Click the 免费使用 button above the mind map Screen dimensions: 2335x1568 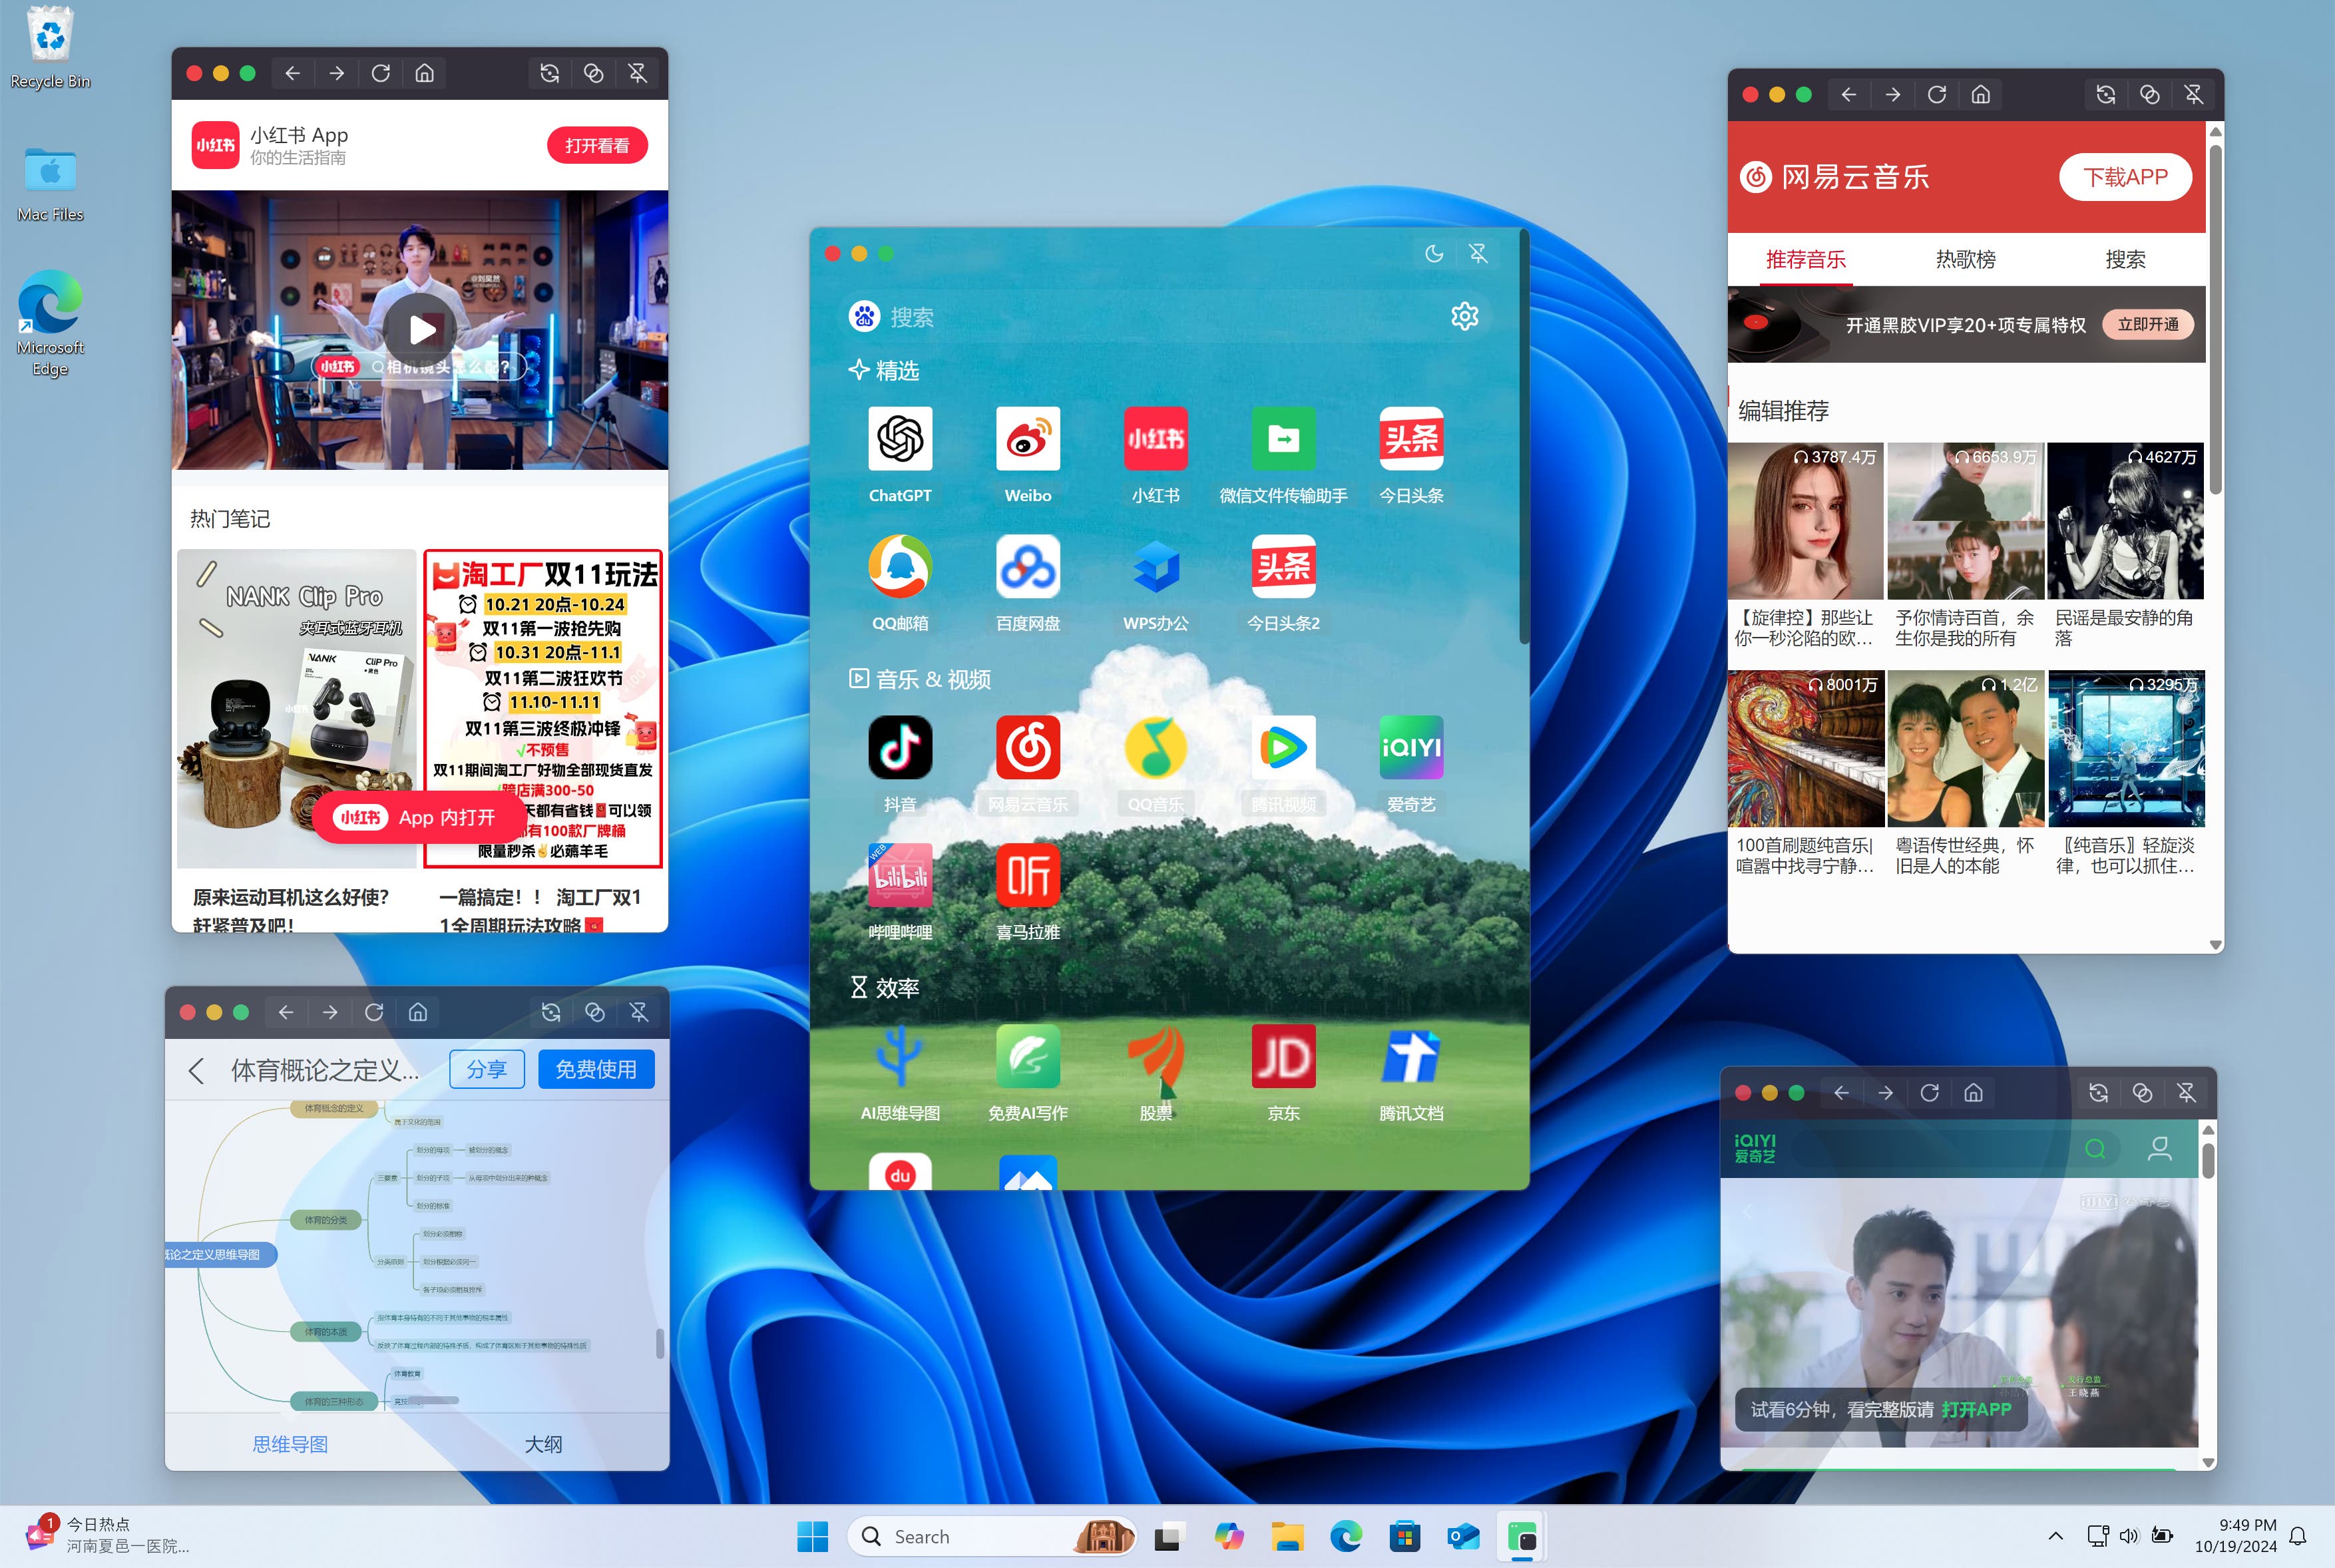596,1068
